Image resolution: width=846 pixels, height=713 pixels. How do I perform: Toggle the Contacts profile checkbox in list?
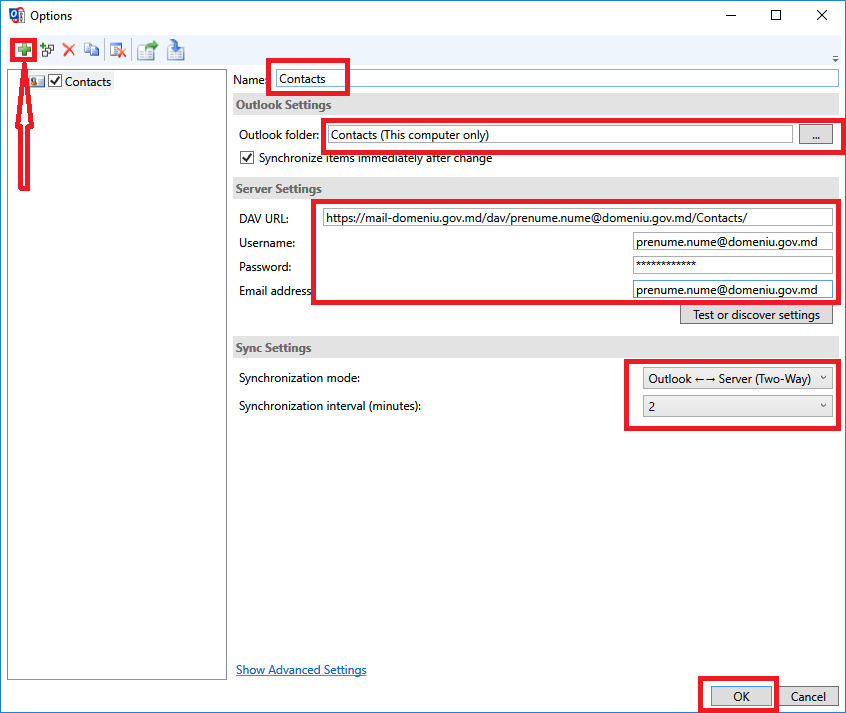click(x=55, y=81)
